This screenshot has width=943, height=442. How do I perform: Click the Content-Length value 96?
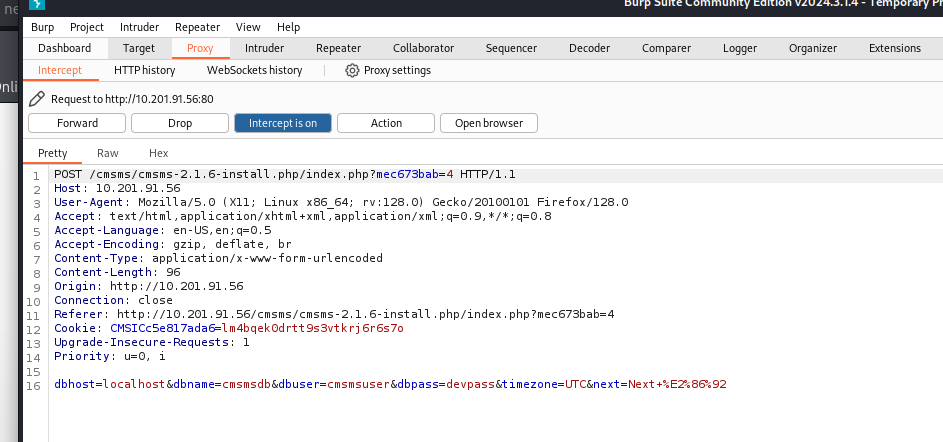click(x=173, y=272)
